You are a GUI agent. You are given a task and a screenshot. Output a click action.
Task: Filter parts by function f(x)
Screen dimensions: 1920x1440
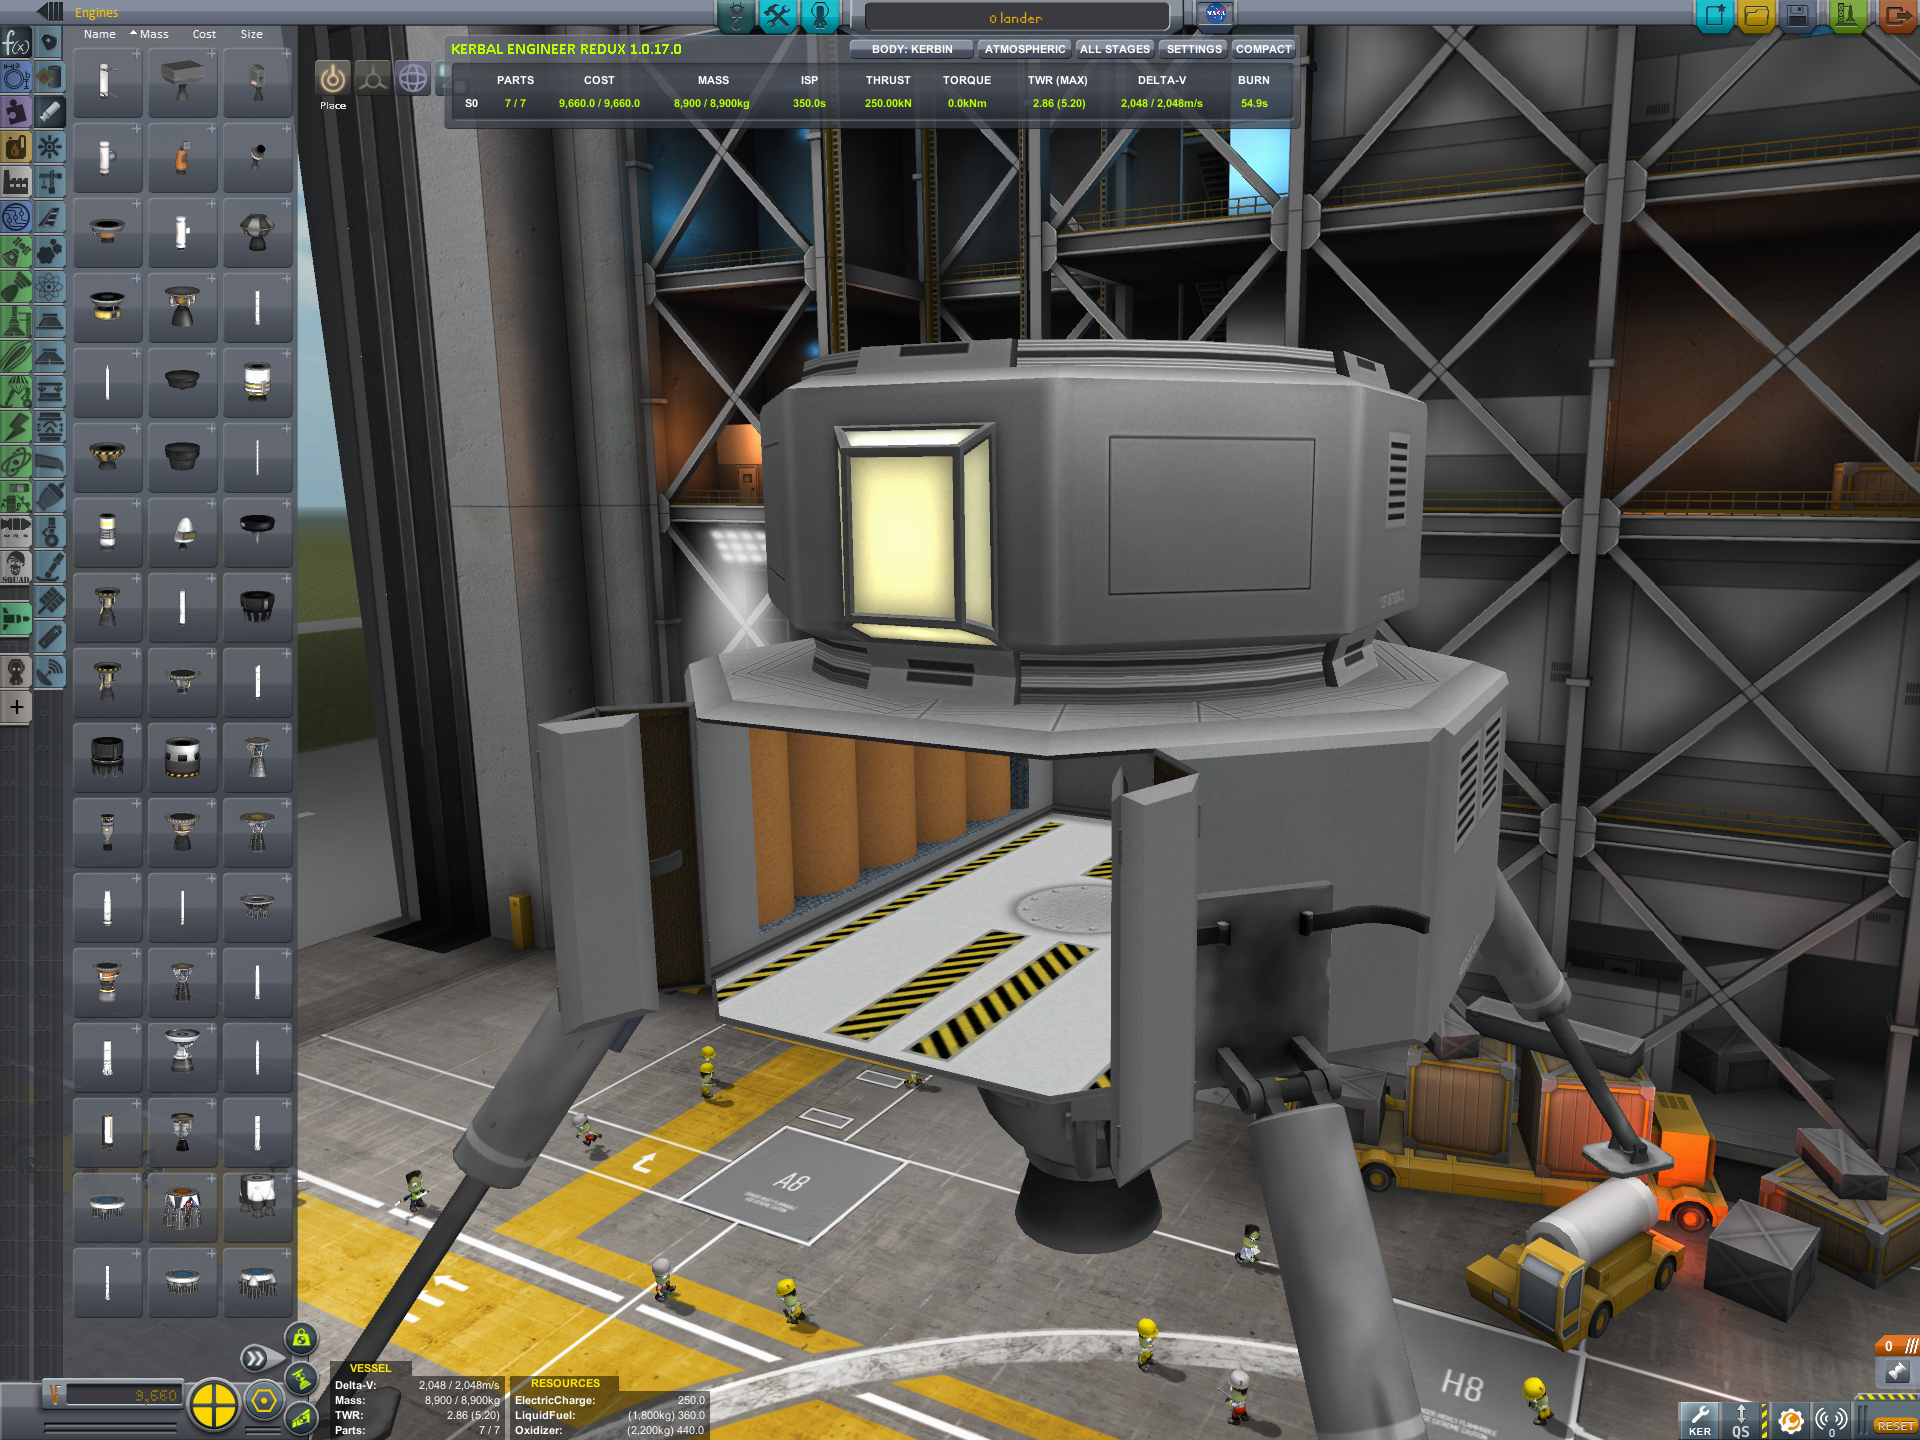(16, 43)
